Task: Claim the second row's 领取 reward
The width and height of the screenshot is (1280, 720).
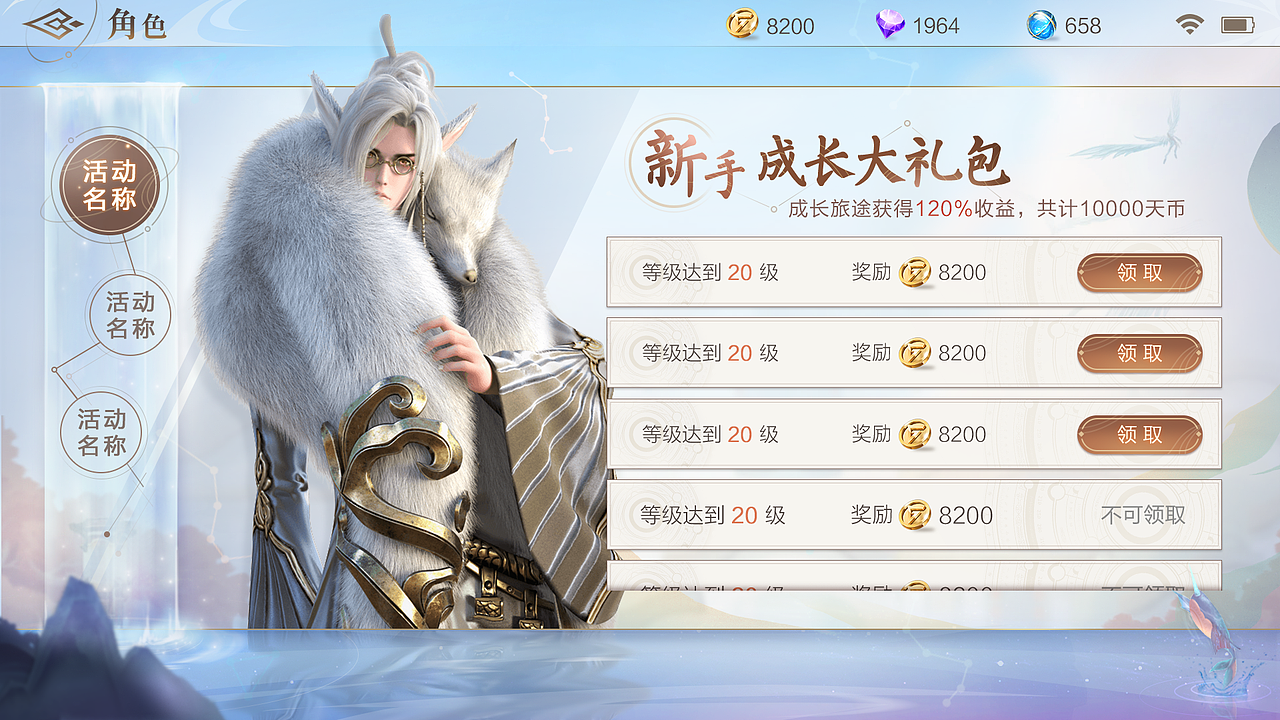Action: [1140, 353]
